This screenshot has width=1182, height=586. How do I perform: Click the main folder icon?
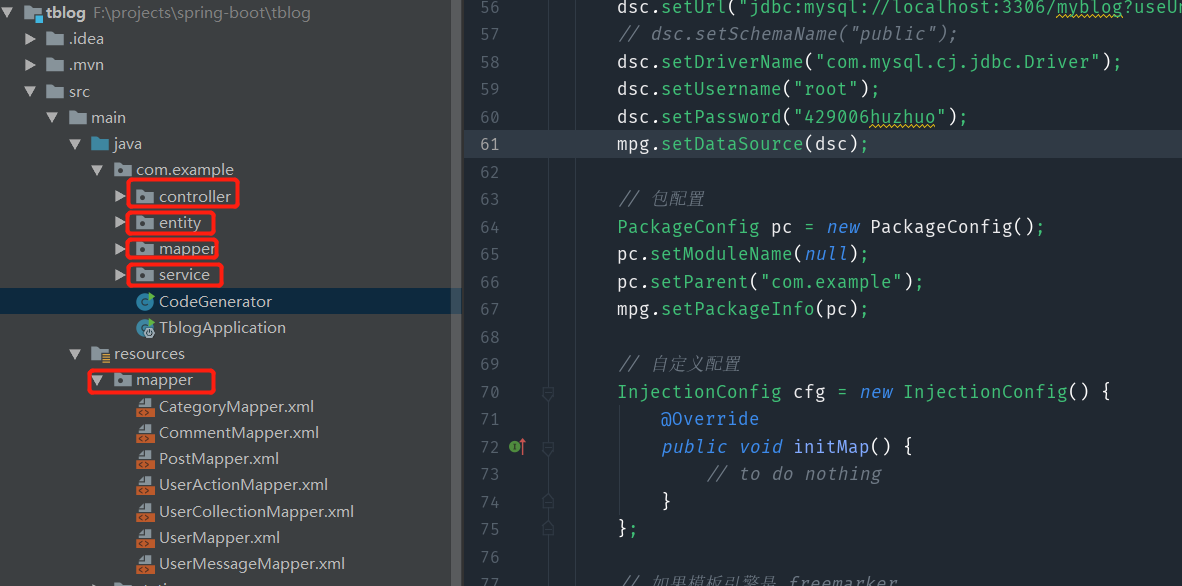78,118
